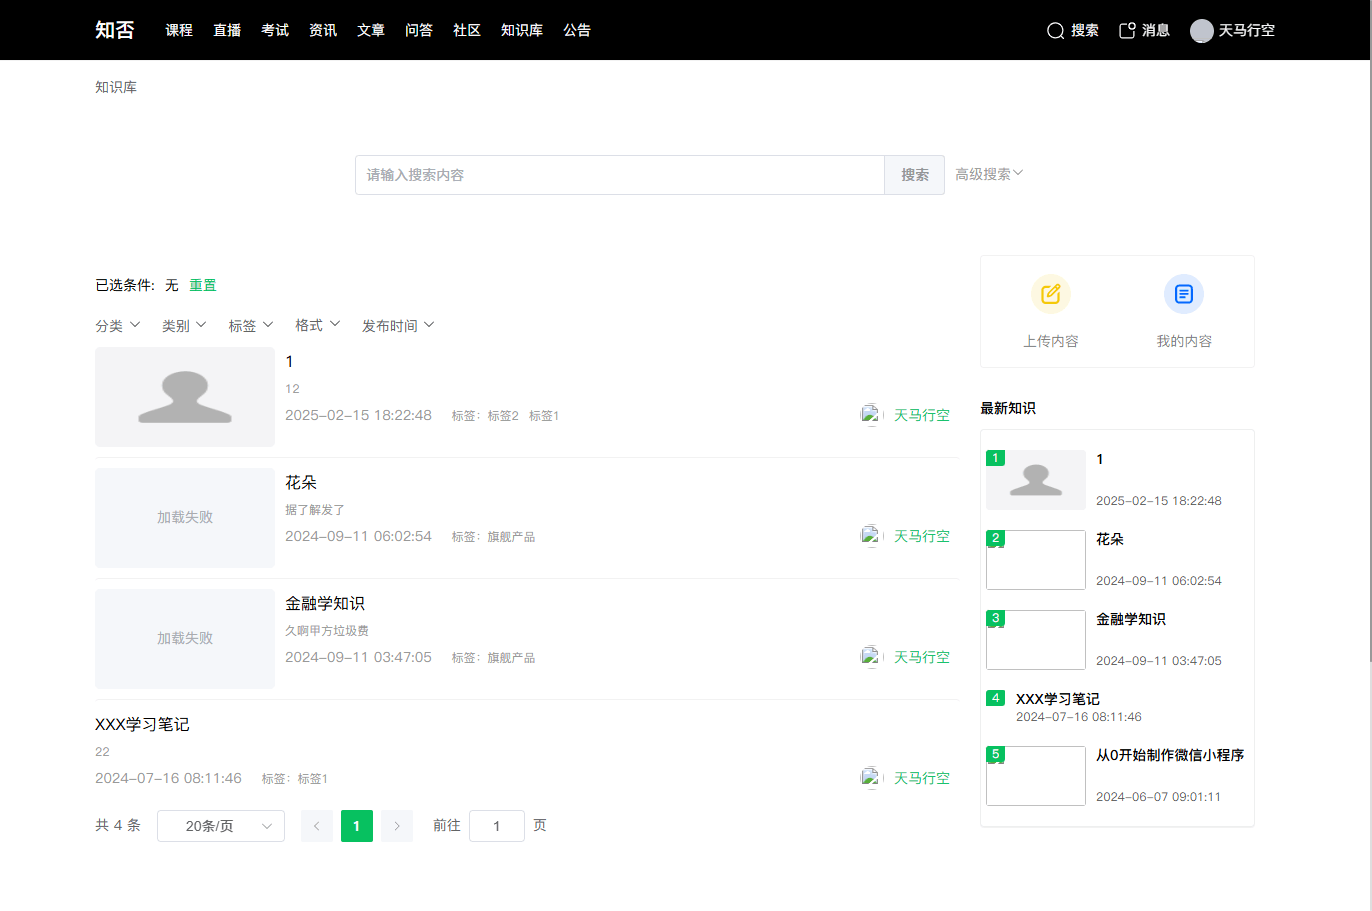The image size is (1372, 911).
Task: Open the 课程 menu item
Action: 179,31
